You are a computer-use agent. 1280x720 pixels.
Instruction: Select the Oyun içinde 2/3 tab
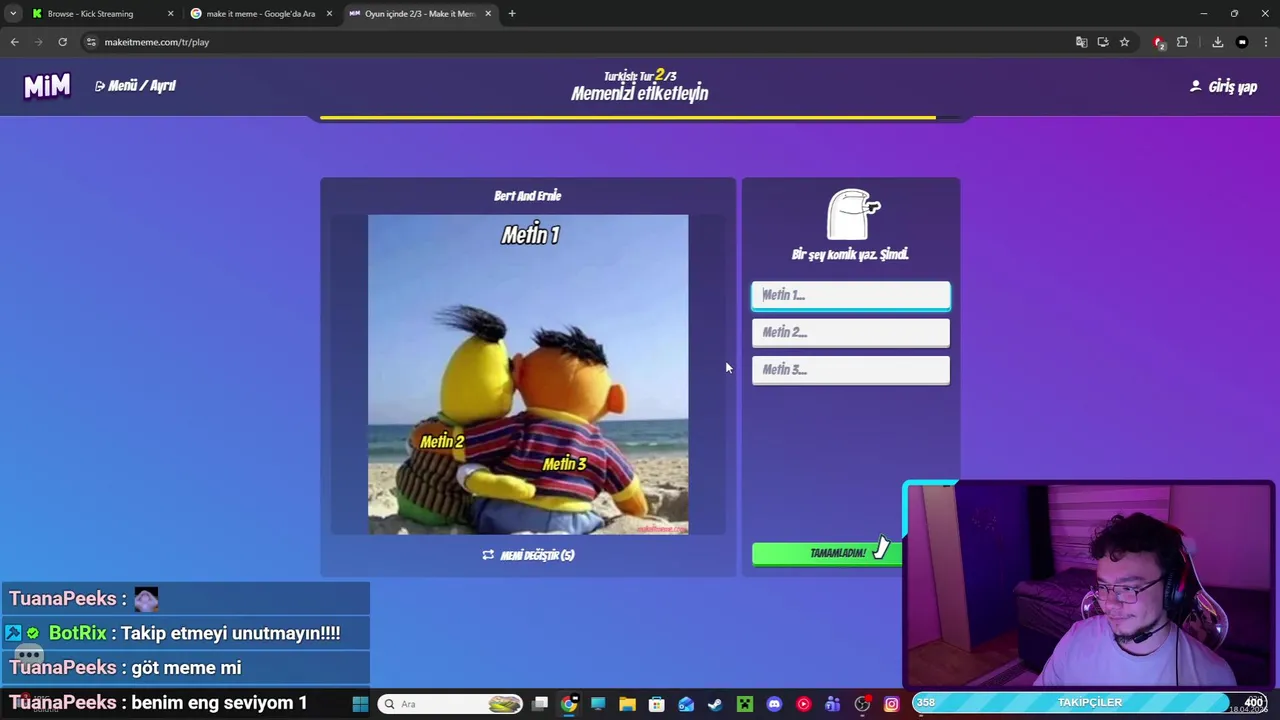click(418, 14)
